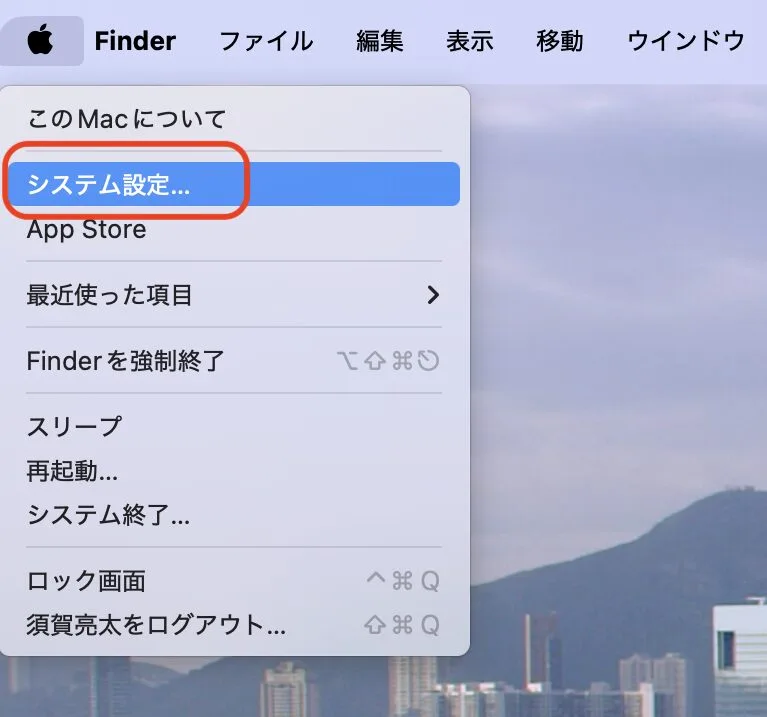Select 再起動... menu item
The width and height of the screenshot is (767, 717).
pyautogui.click(x=234, y=471)
